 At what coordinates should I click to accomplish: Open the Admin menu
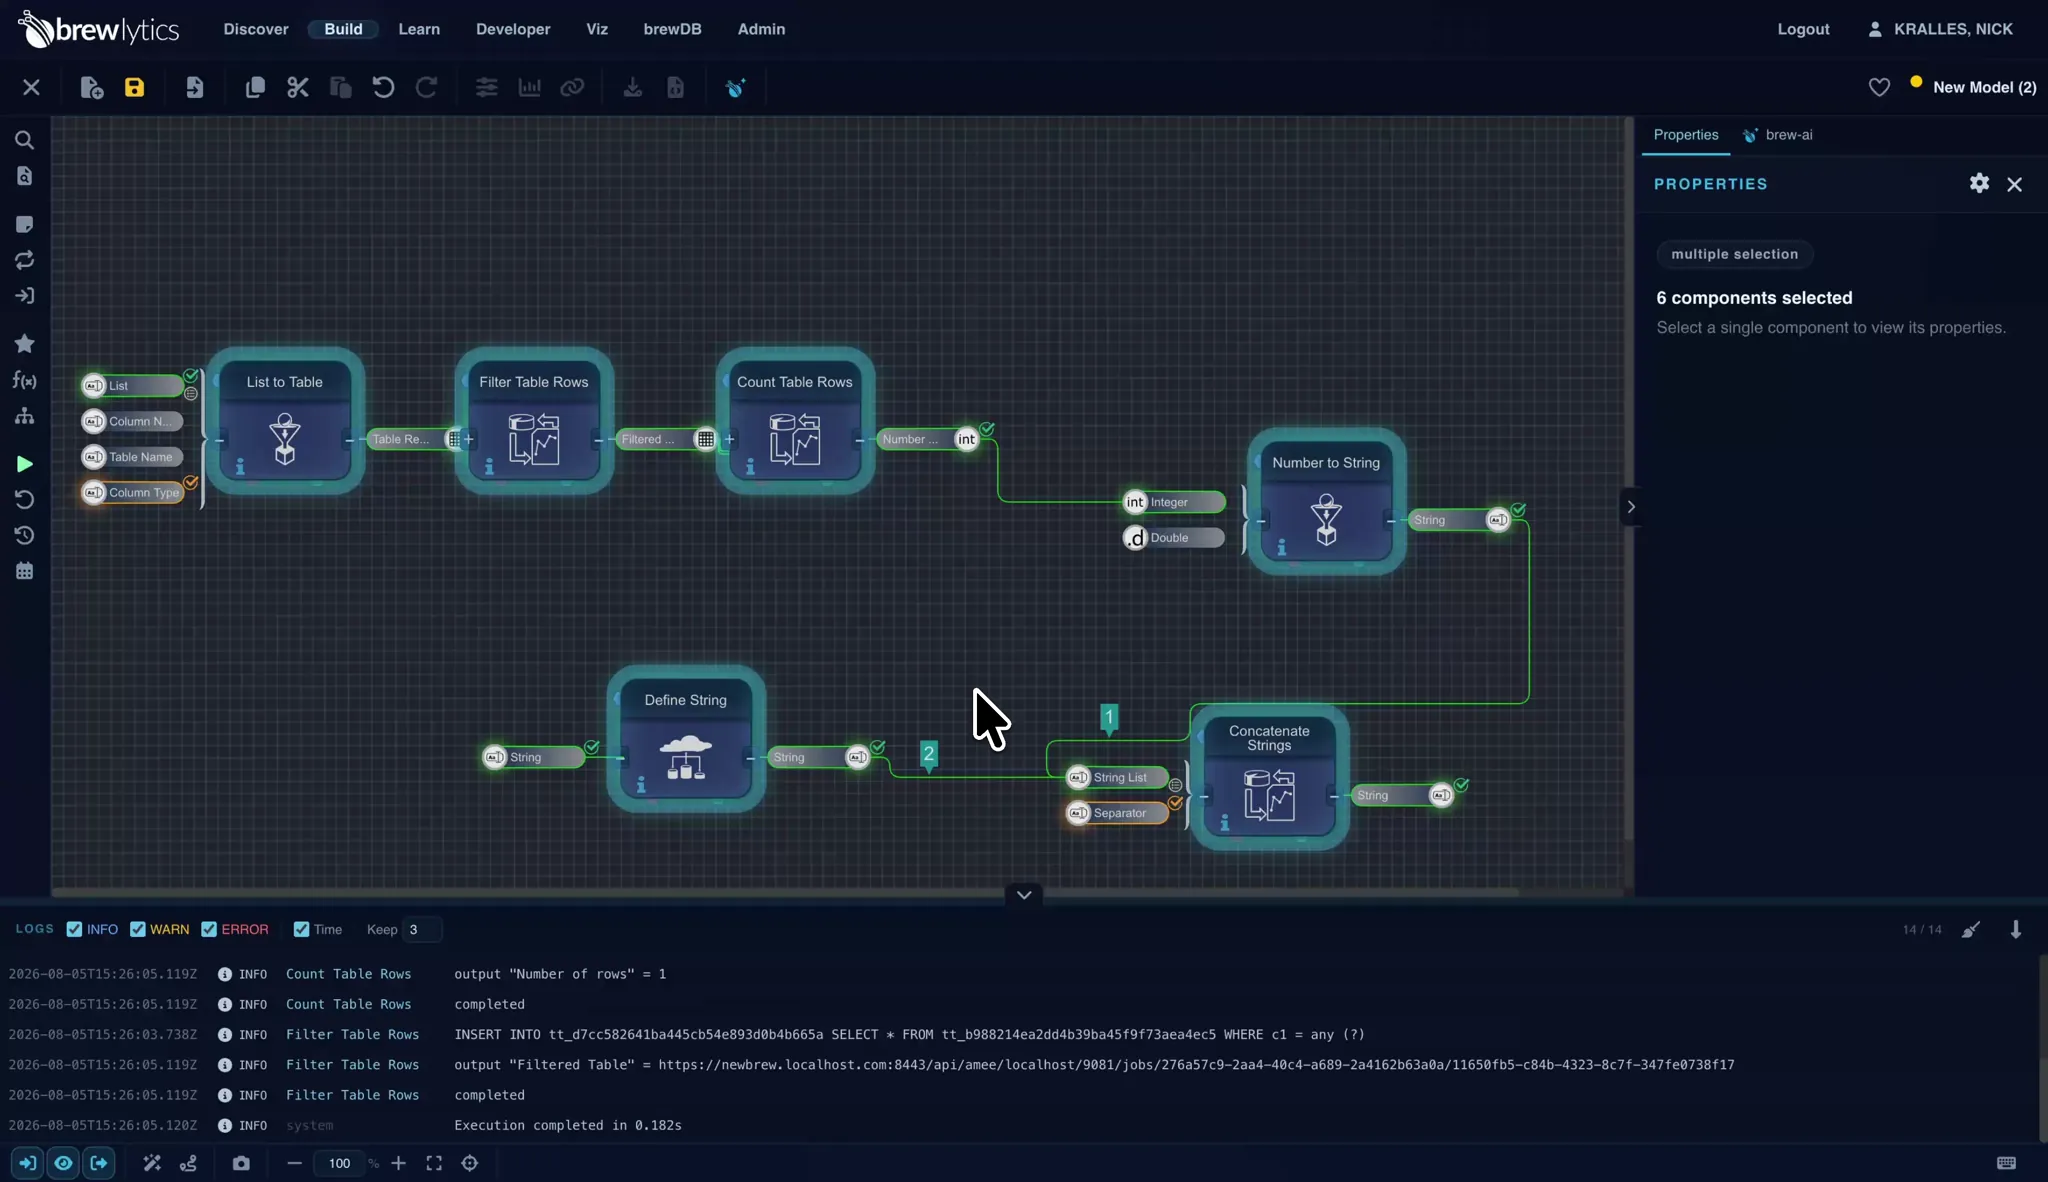[x=761, y=29]
